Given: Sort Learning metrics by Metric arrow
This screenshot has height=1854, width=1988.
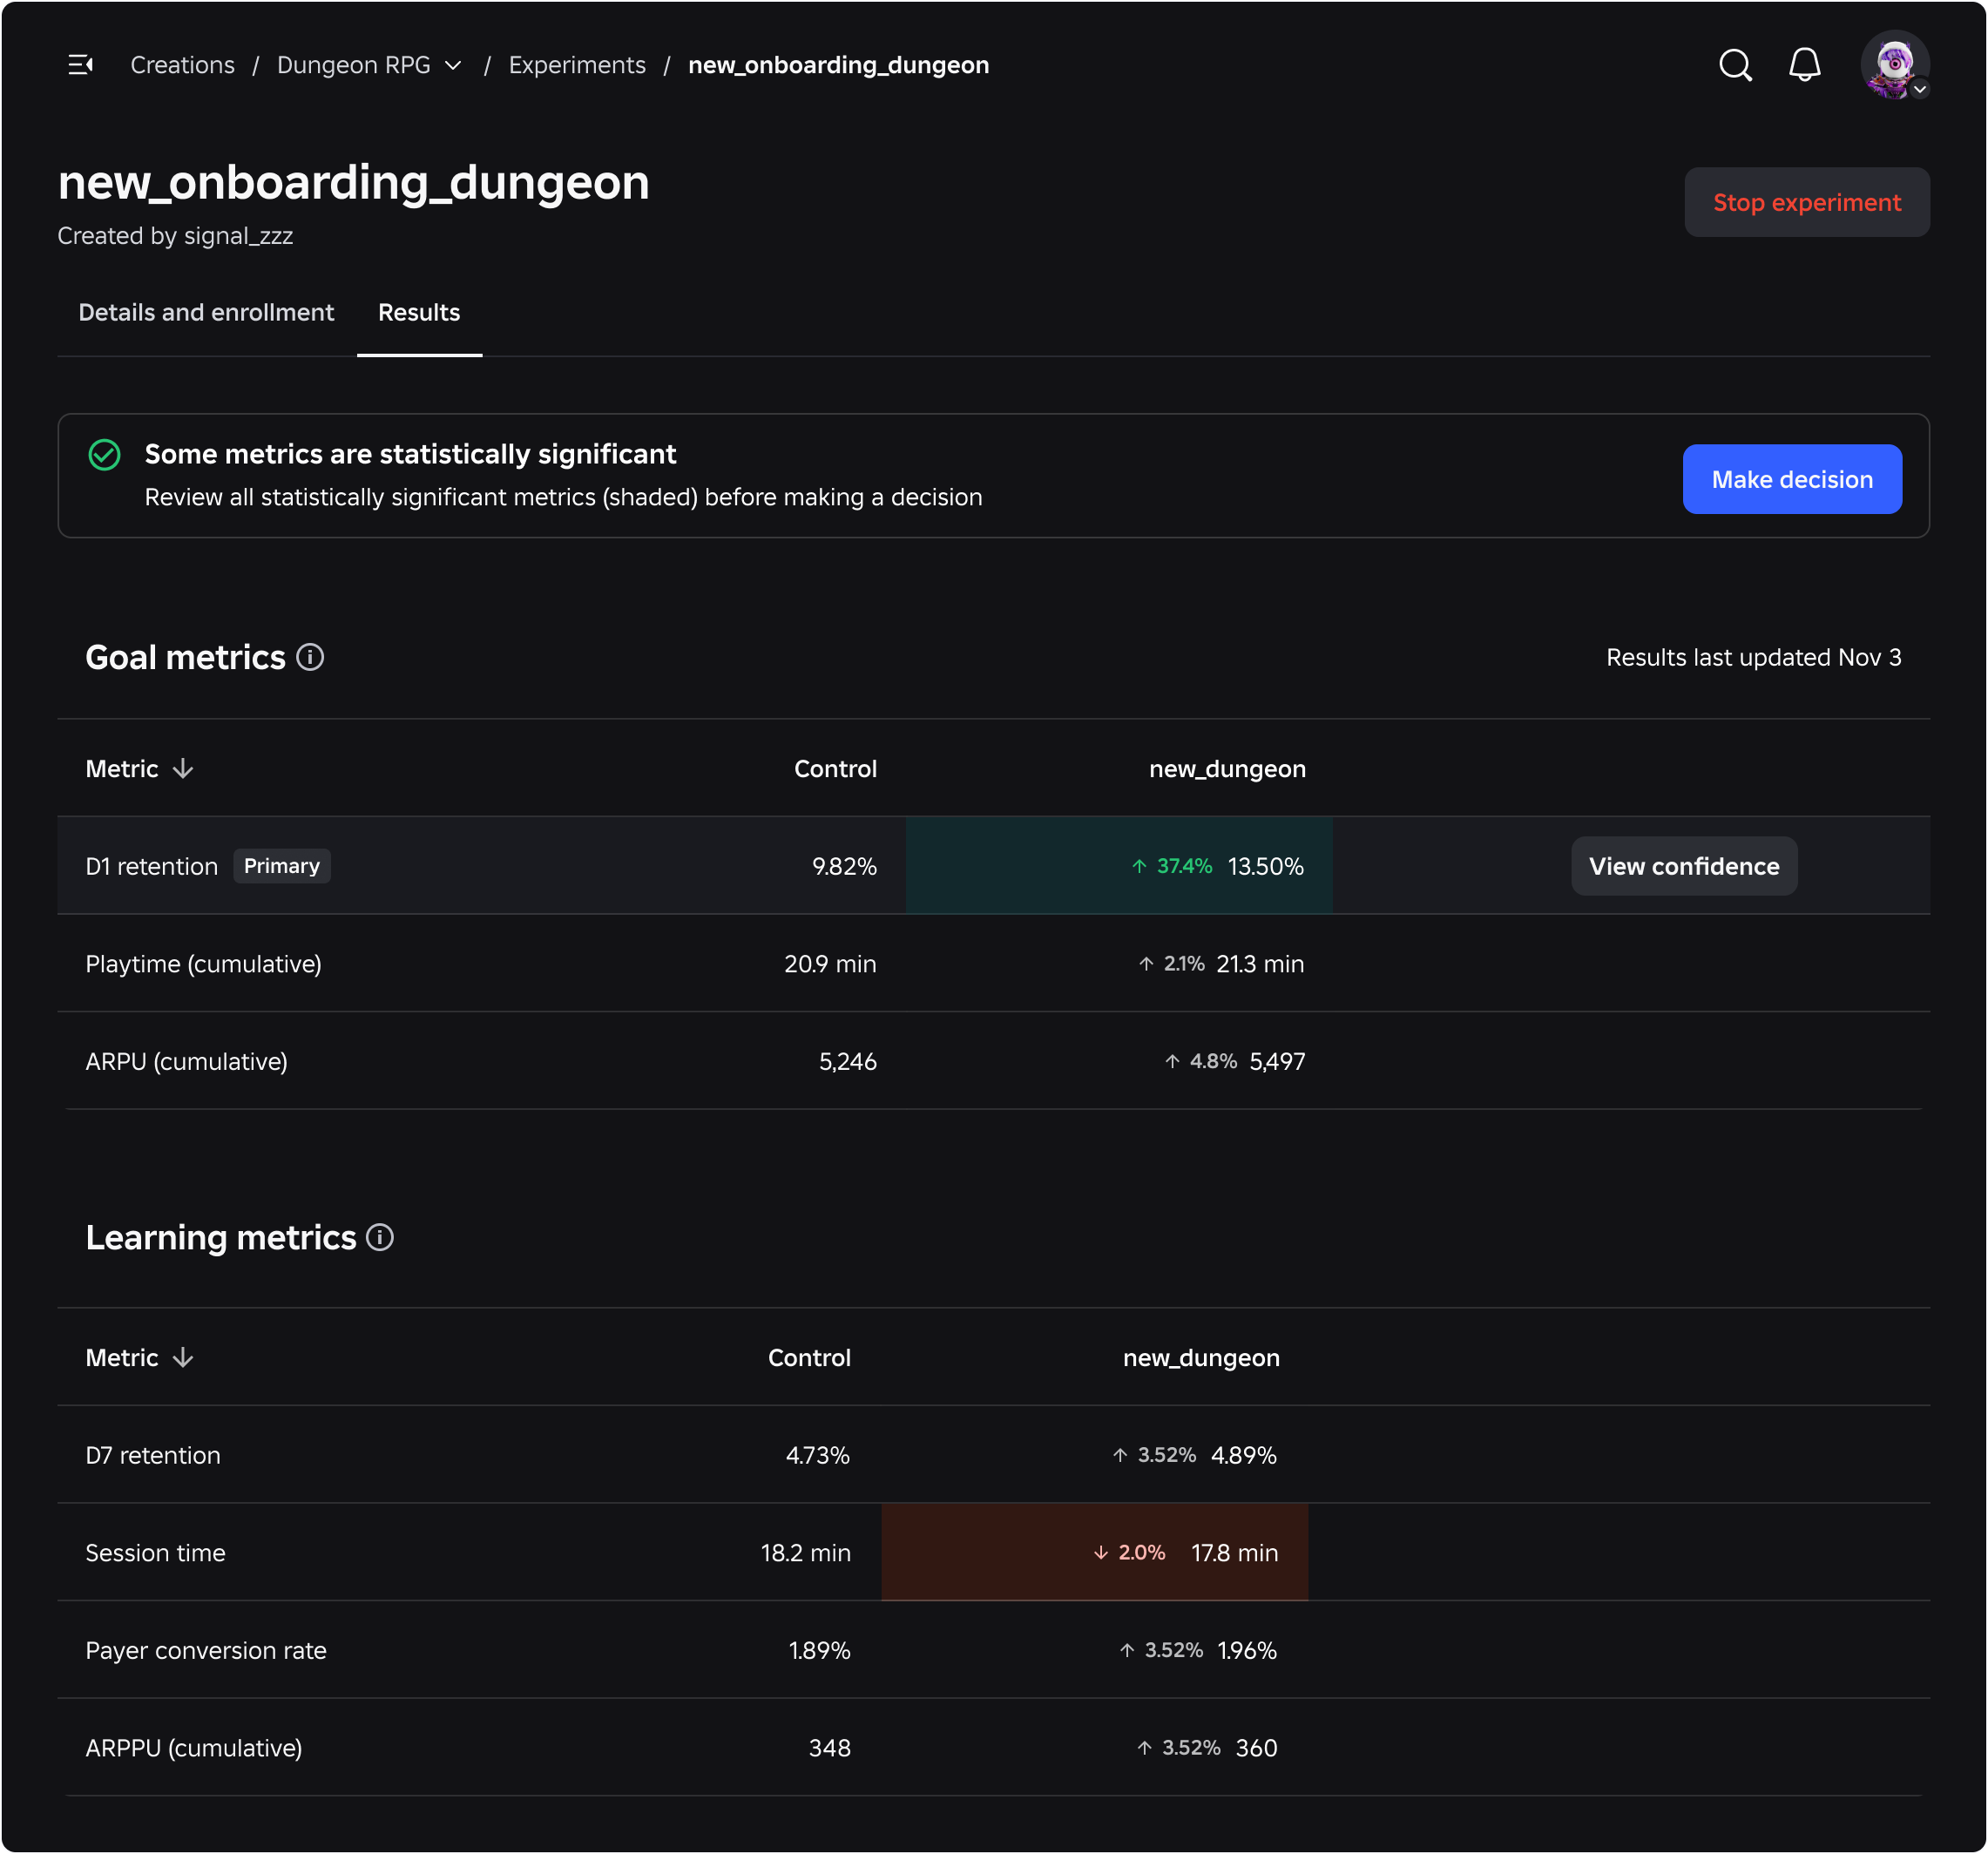Looking at the screenshot, I should point(183,1357).
